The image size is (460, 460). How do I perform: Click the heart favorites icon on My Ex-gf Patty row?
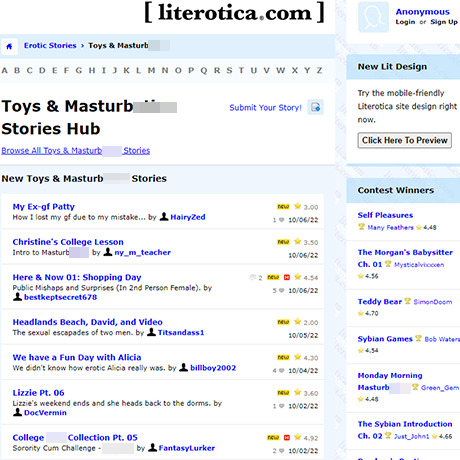click(282, 220)
